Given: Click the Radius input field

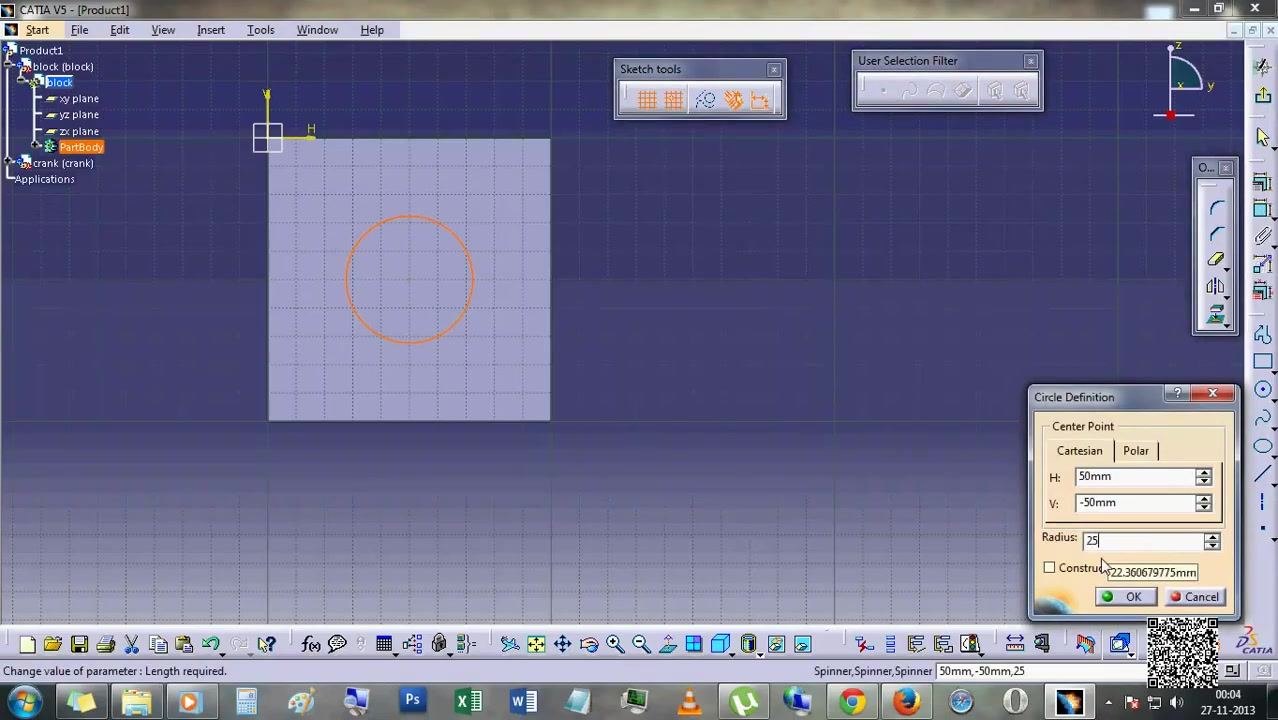Looking at the screenshot, I should coord(1143,541).
